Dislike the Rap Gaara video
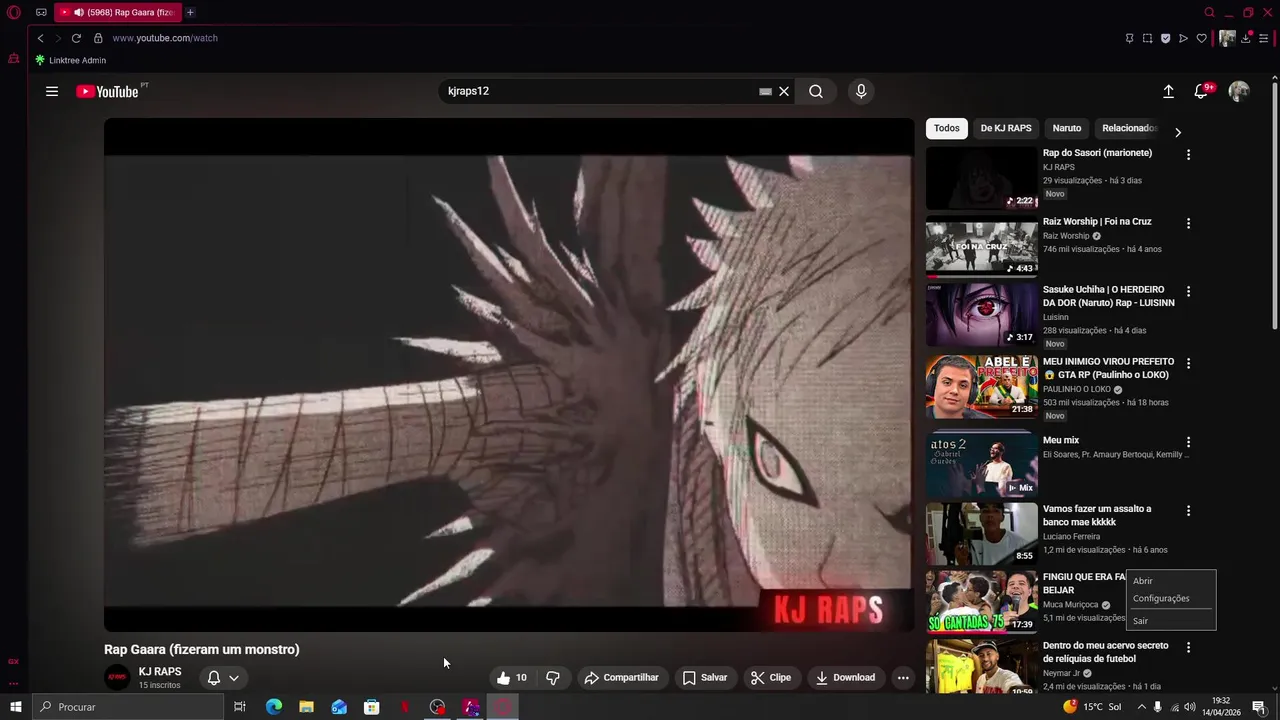The image size is (1280, 720). [x=553, y=678]
